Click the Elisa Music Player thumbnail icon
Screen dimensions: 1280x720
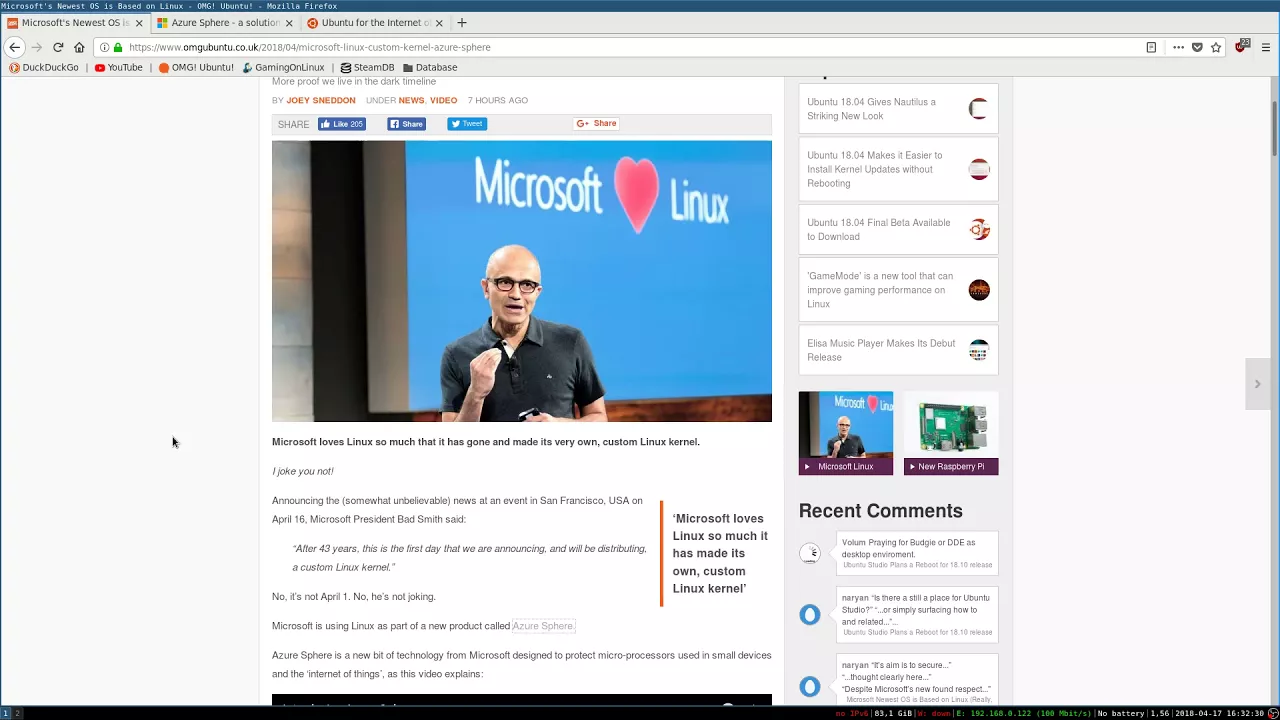[979, 350]
